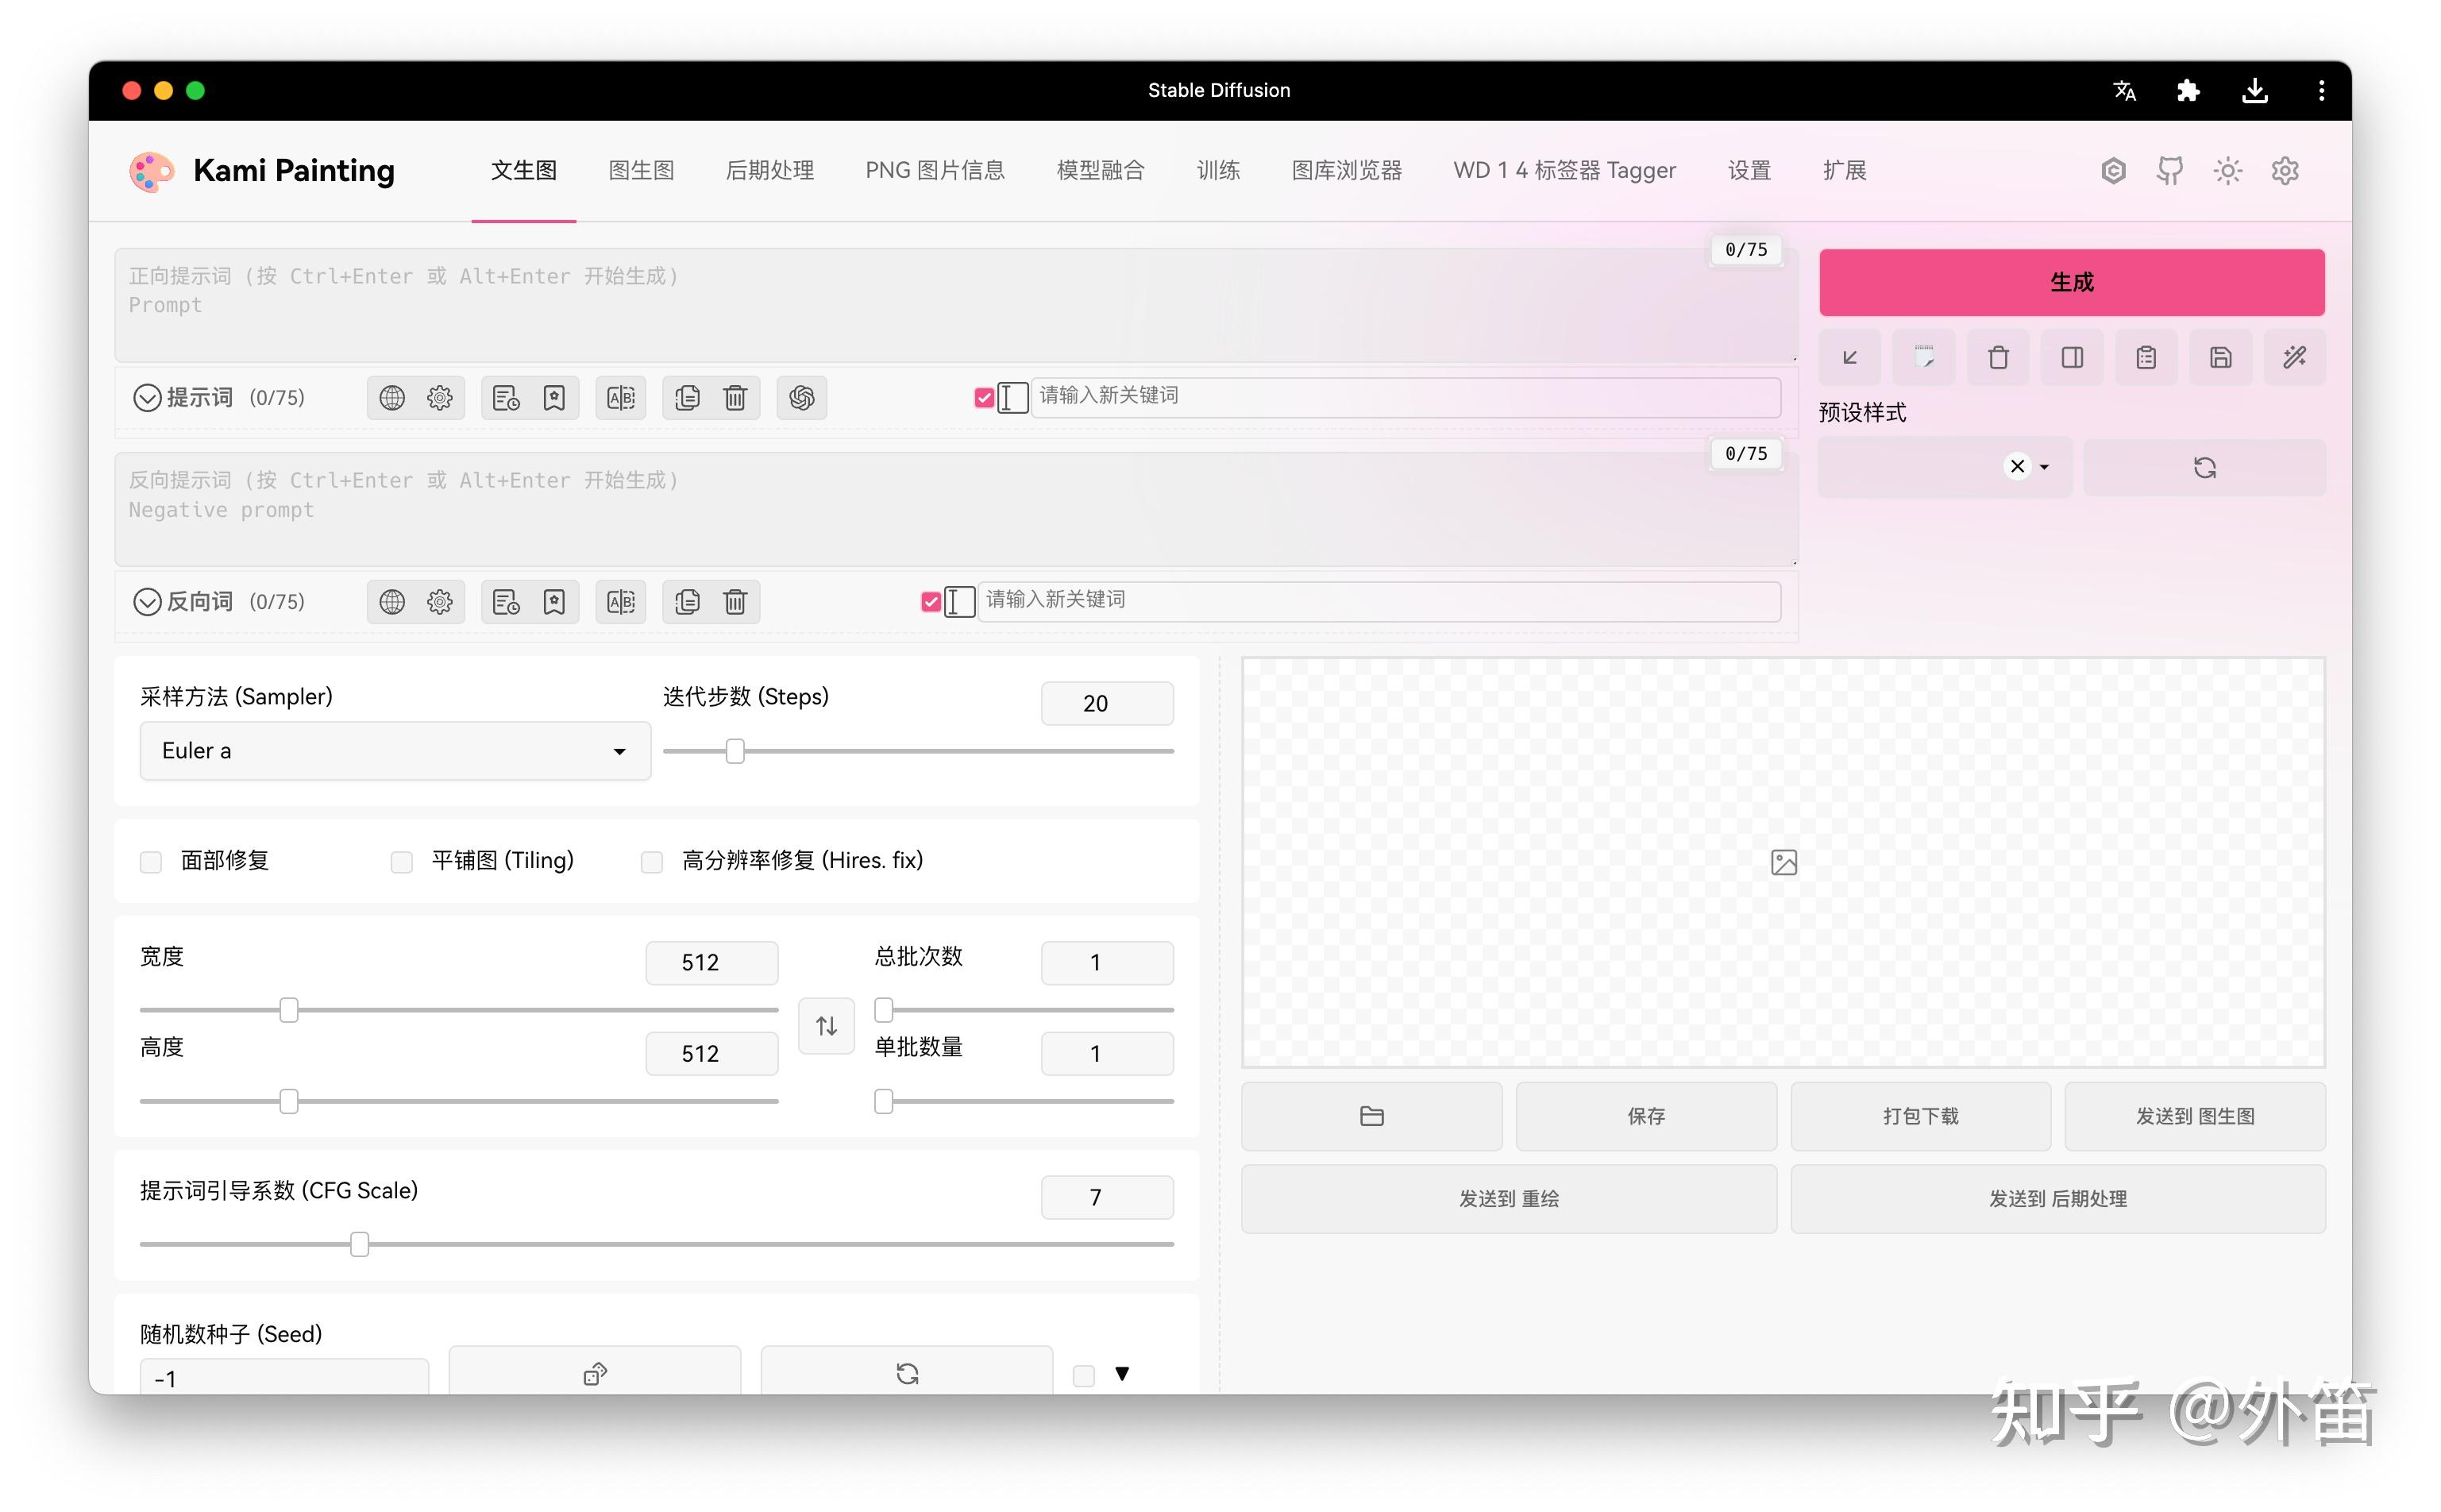Enable the 面部修复 checkbox
This screenshot has width=2441, height=1512.
point(151,862)
